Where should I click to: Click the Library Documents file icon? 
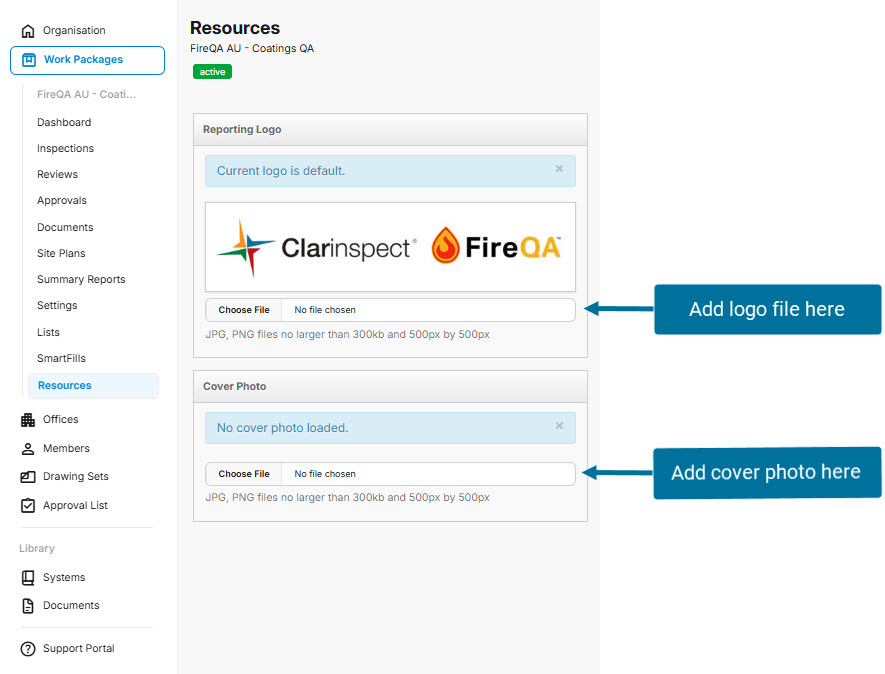click(x=28, y=606)
